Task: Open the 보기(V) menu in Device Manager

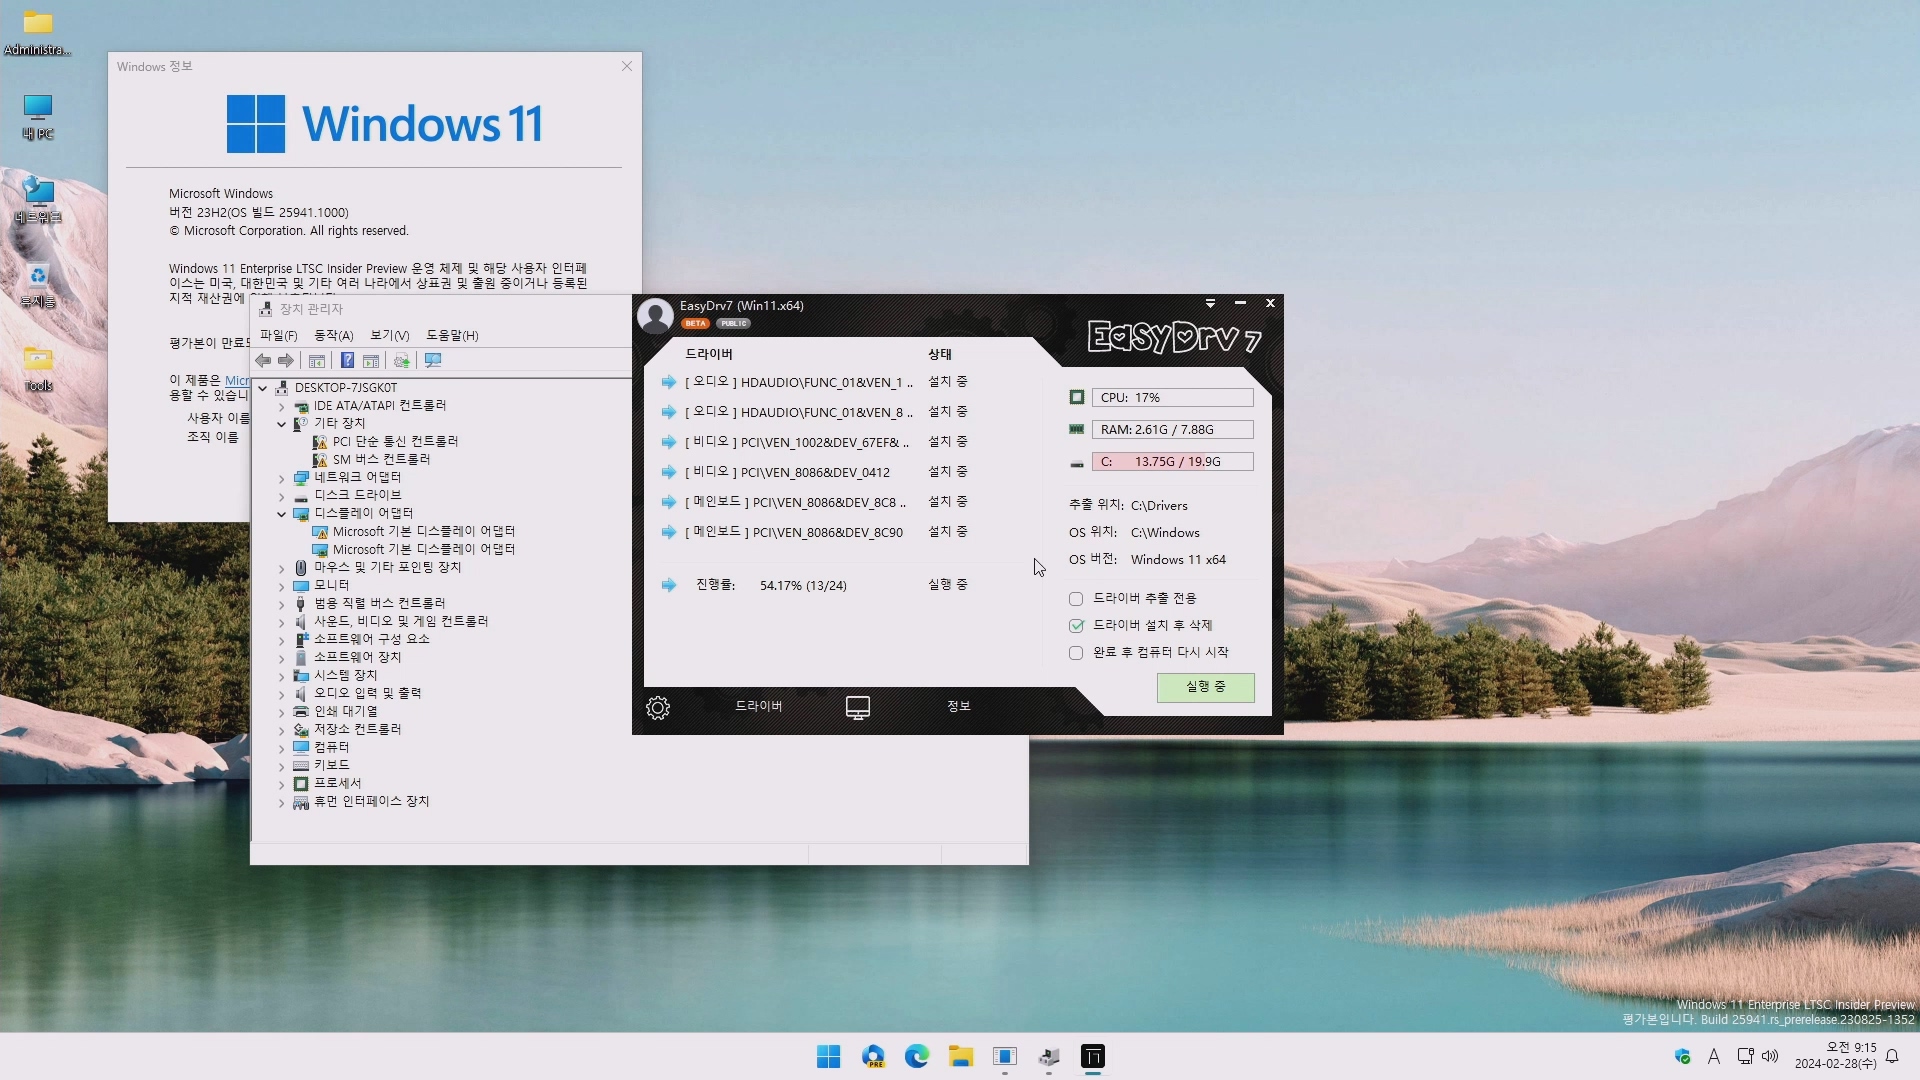Action: tap(390, 336)
